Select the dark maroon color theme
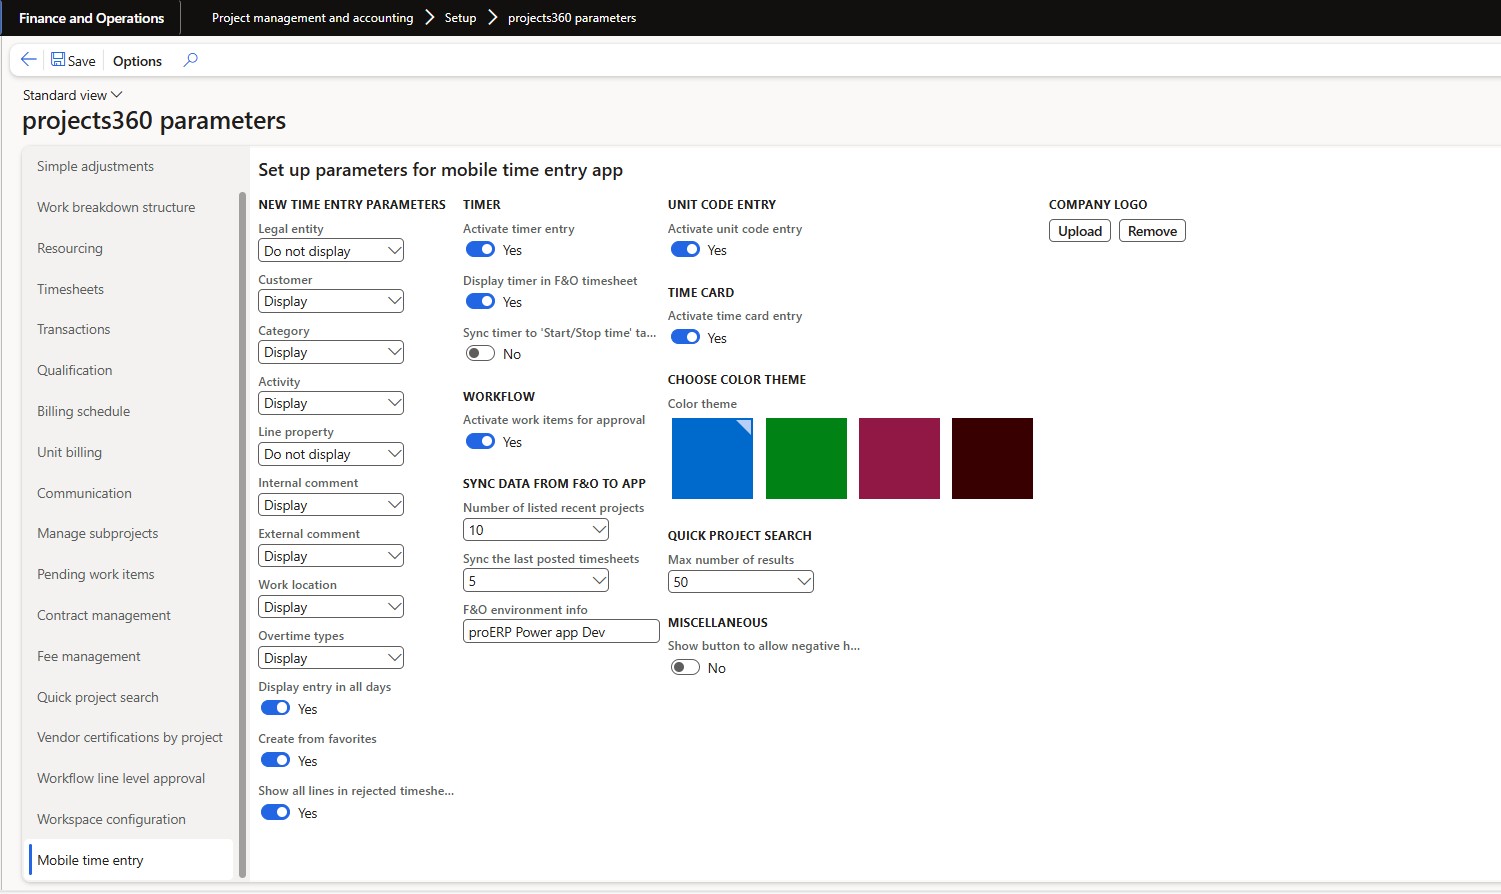 [x=992, y=458]
